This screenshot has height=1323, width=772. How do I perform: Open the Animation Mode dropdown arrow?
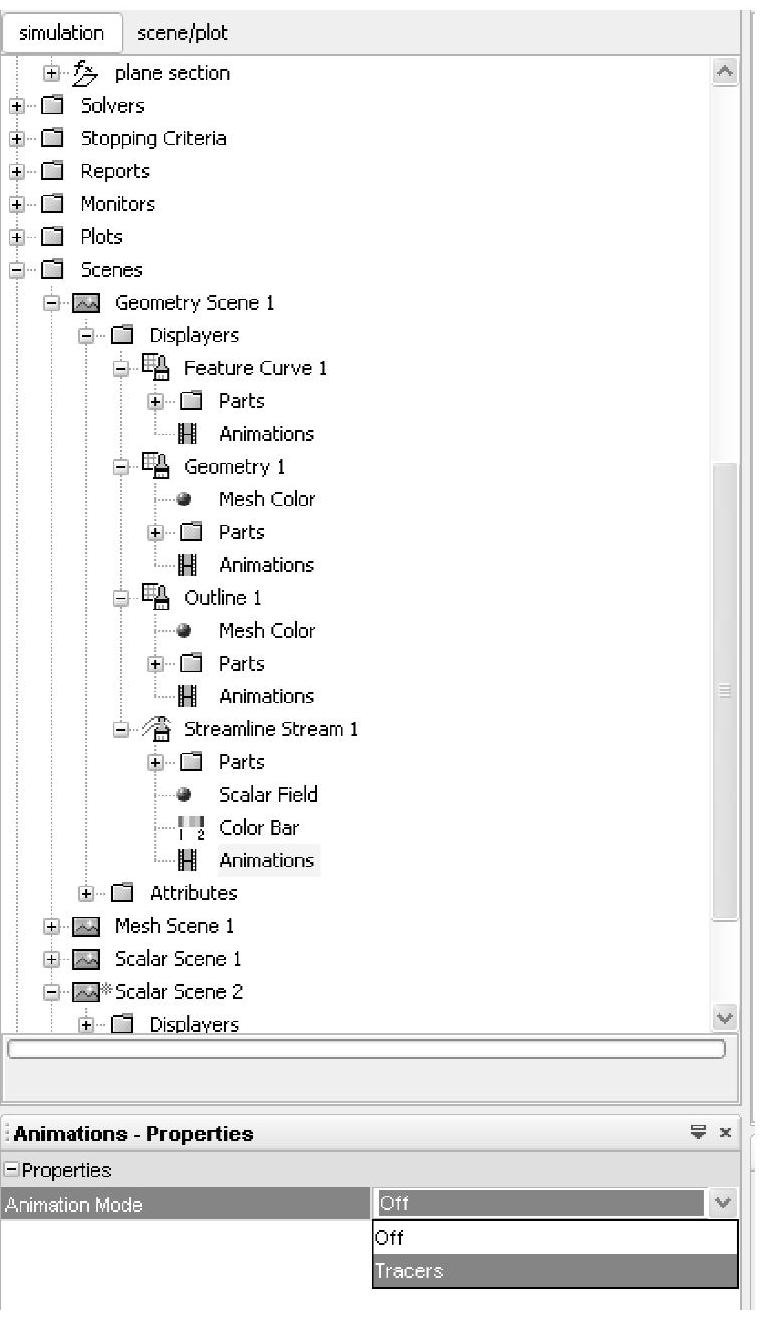point(723,1204)
